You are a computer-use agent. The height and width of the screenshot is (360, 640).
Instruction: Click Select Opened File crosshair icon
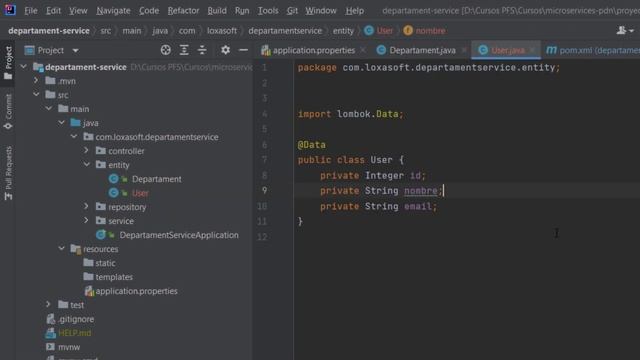tap(166, 50)
